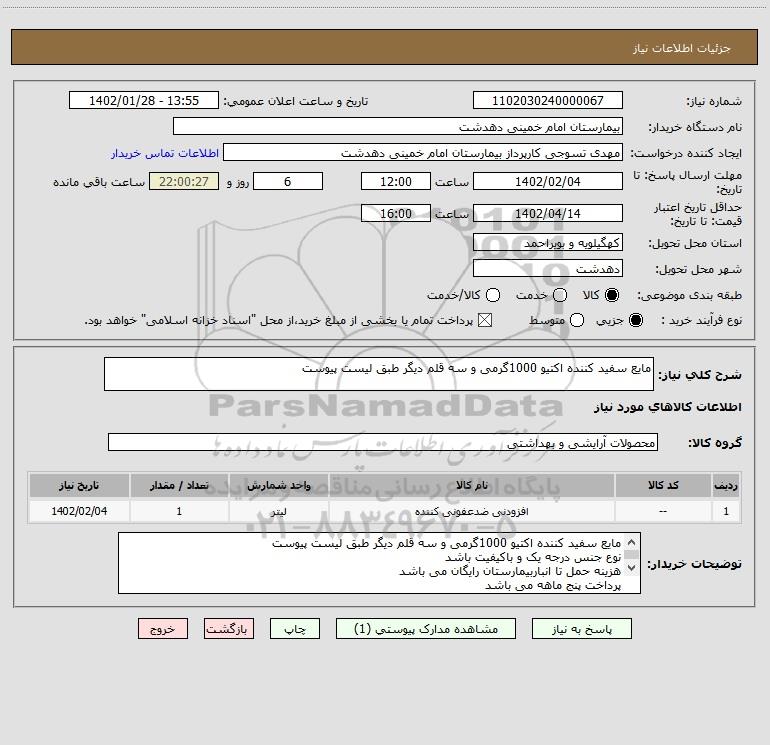770x745 pixels.
Task: Click the page title جزئیات اطلاعات نیاز
Action: point(681,48)
